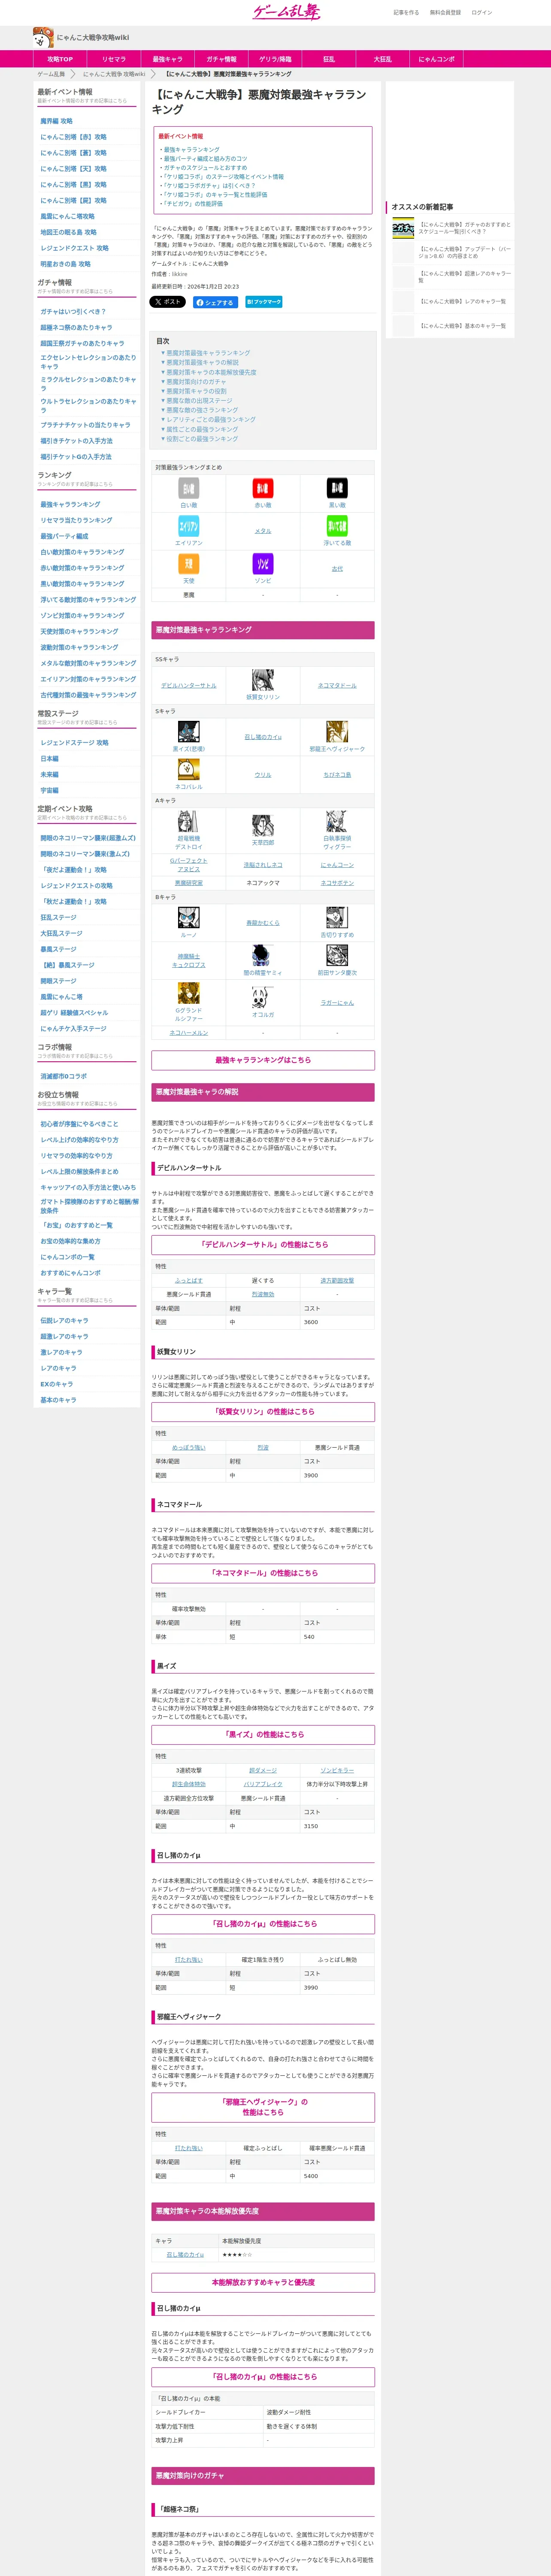Jump to 属性ごとの最強ランキング in the contents
Viewport: 551px width, 2576px height.
202,429
